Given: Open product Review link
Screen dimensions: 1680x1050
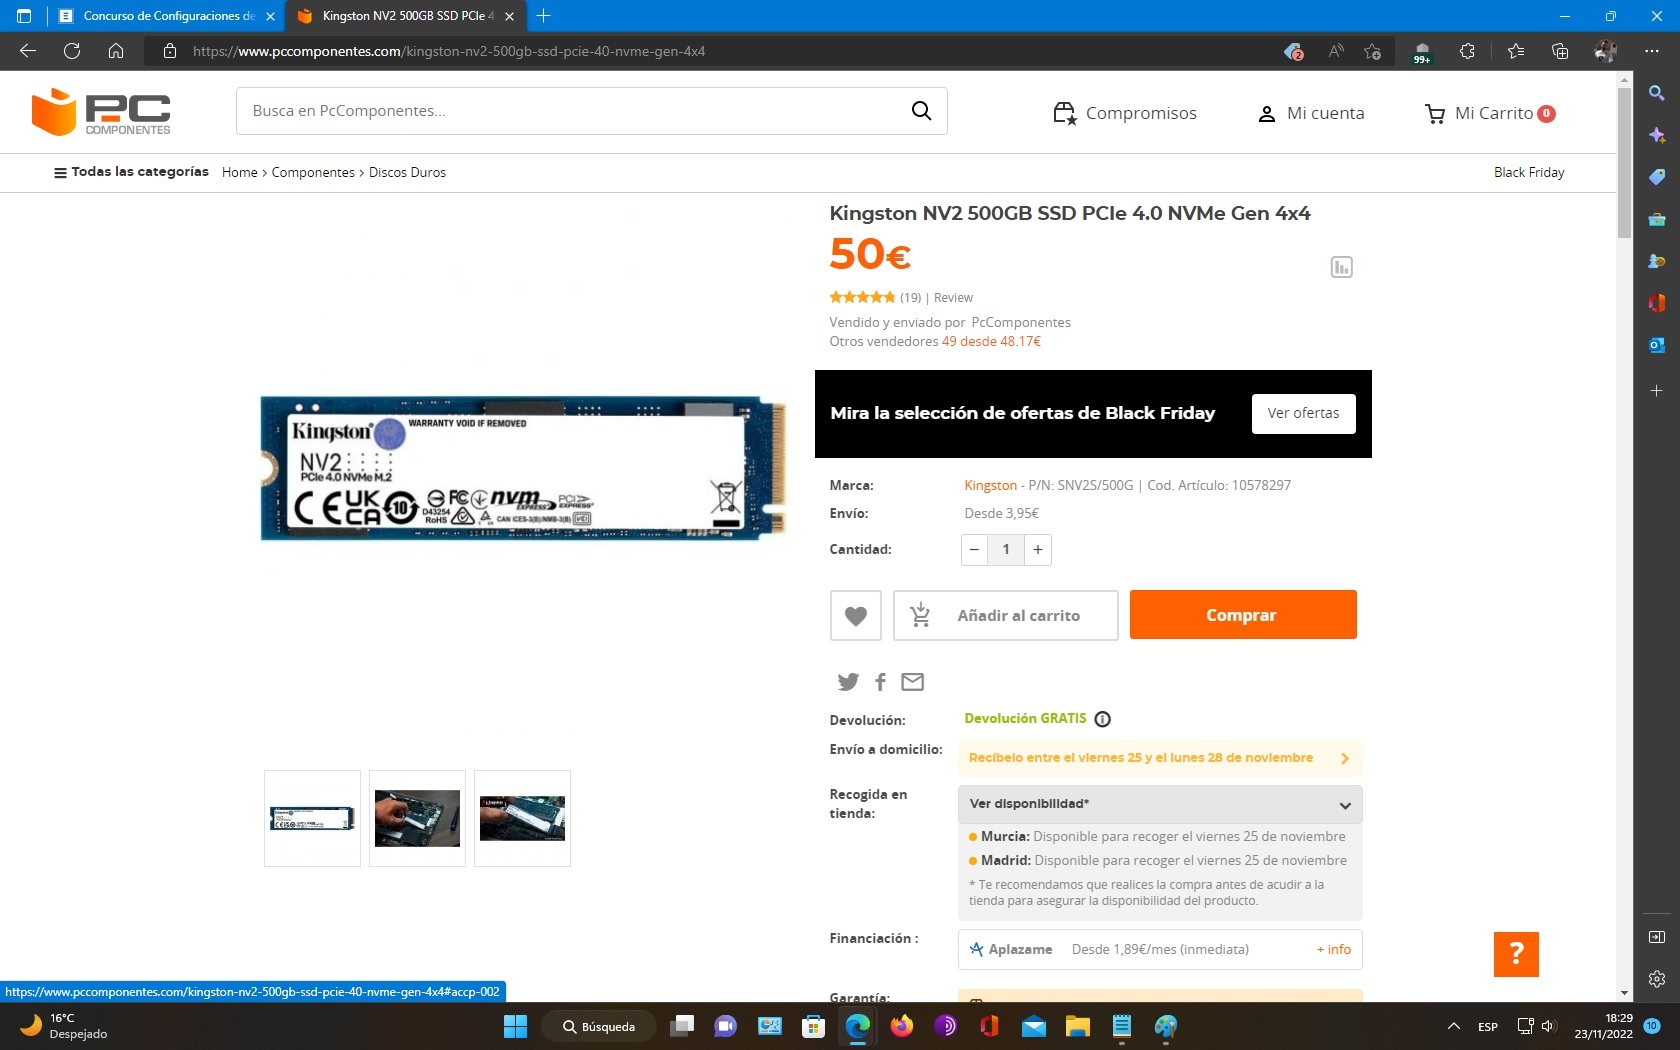Looking at the screenshot, I should 953,297.
